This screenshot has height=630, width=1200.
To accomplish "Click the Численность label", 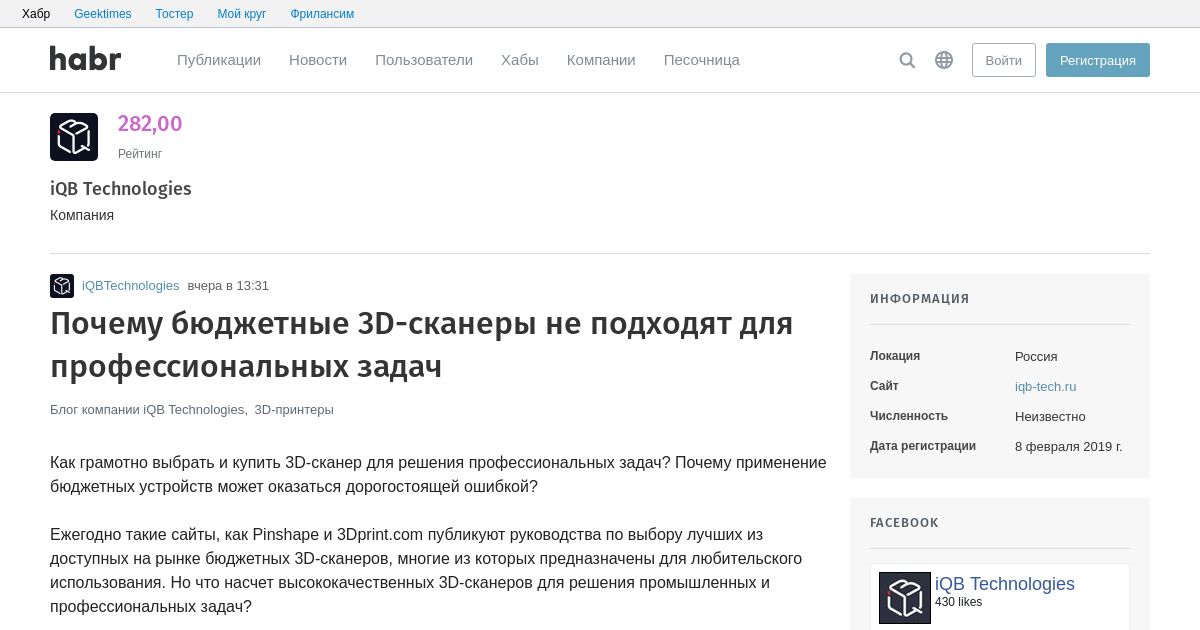I will [x=909, y=416].
